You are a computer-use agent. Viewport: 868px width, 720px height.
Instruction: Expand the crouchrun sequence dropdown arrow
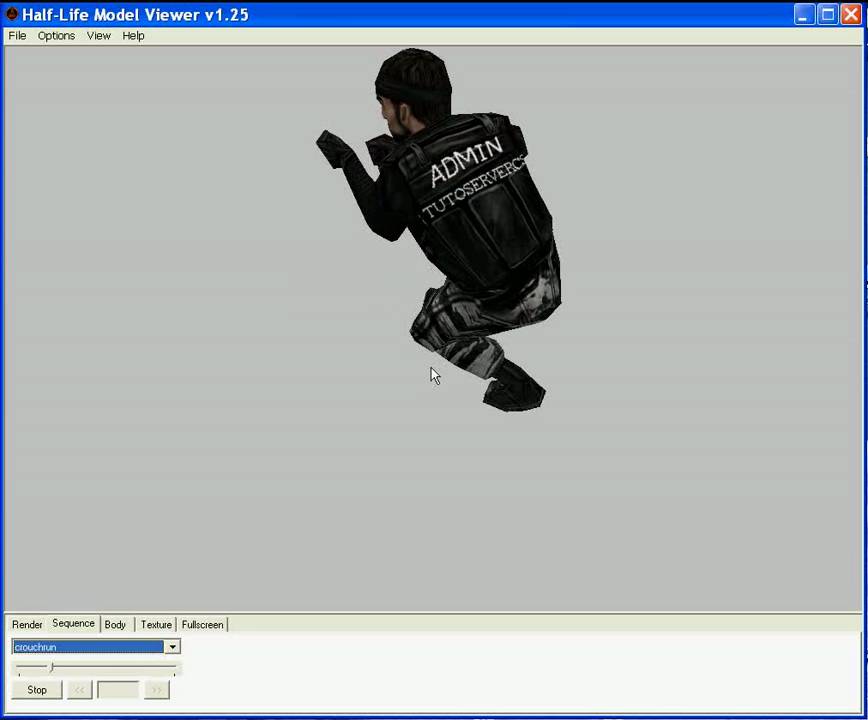(173, 646)
